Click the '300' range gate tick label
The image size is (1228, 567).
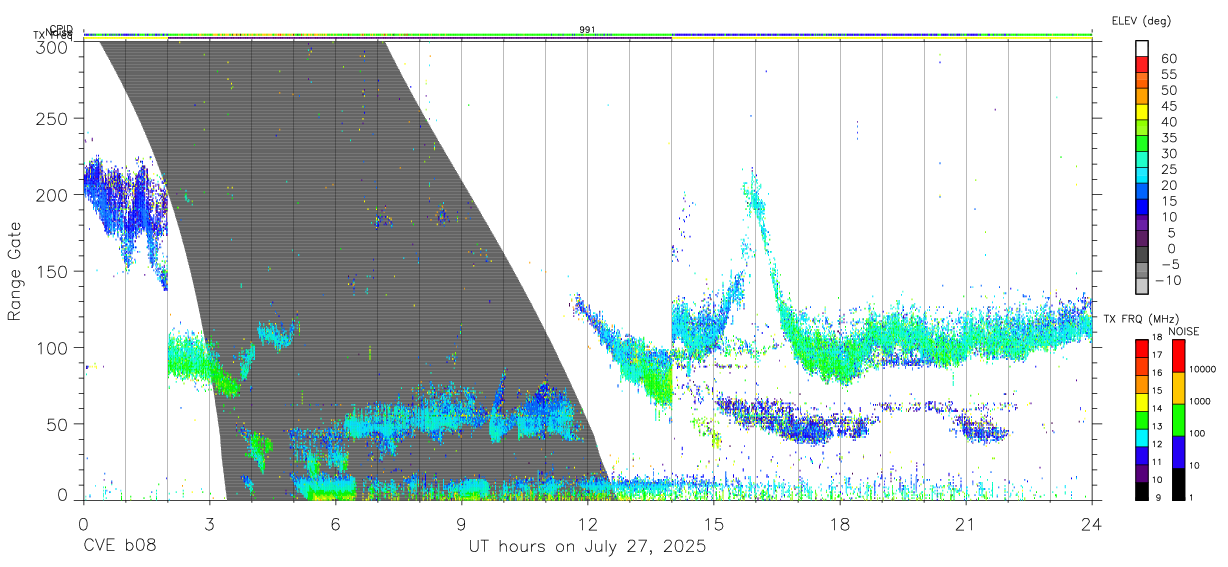click(x=54, y=46)
